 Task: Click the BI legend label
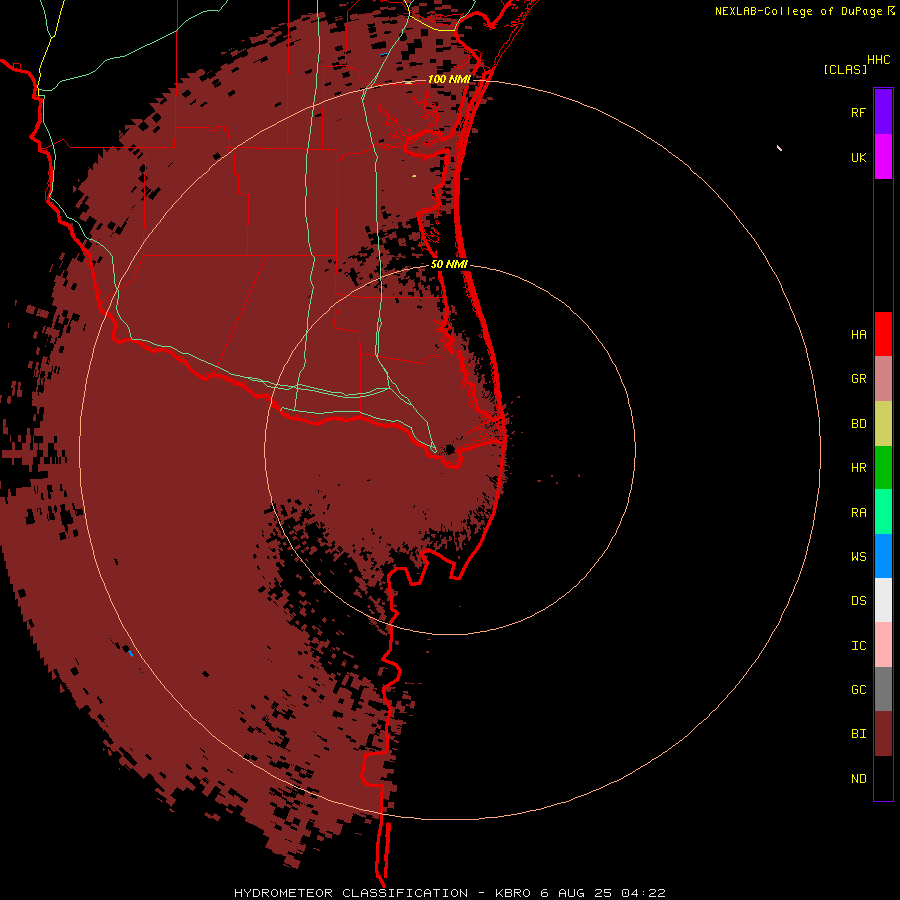click(859, 734)
